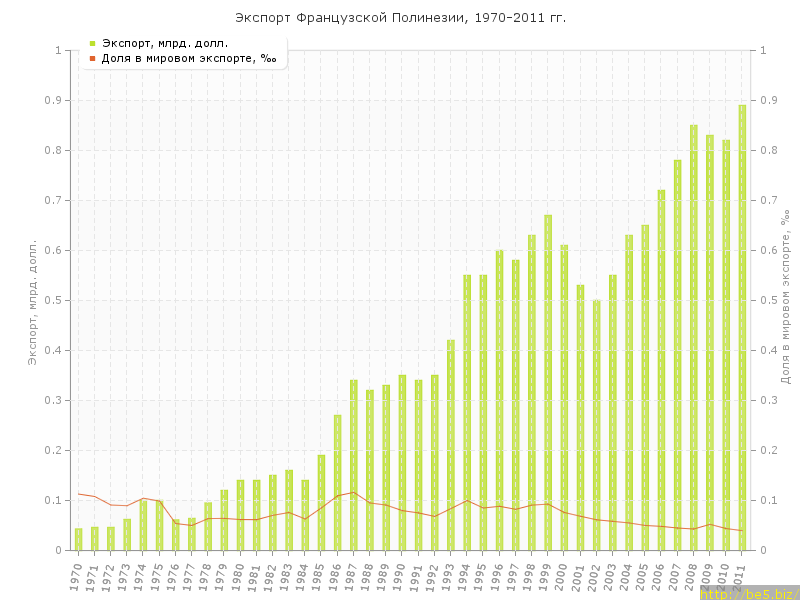Click the 1970 year label on x-axis
Image resolution: width=800 pixels, height=600 pixels.
[76, 575]
